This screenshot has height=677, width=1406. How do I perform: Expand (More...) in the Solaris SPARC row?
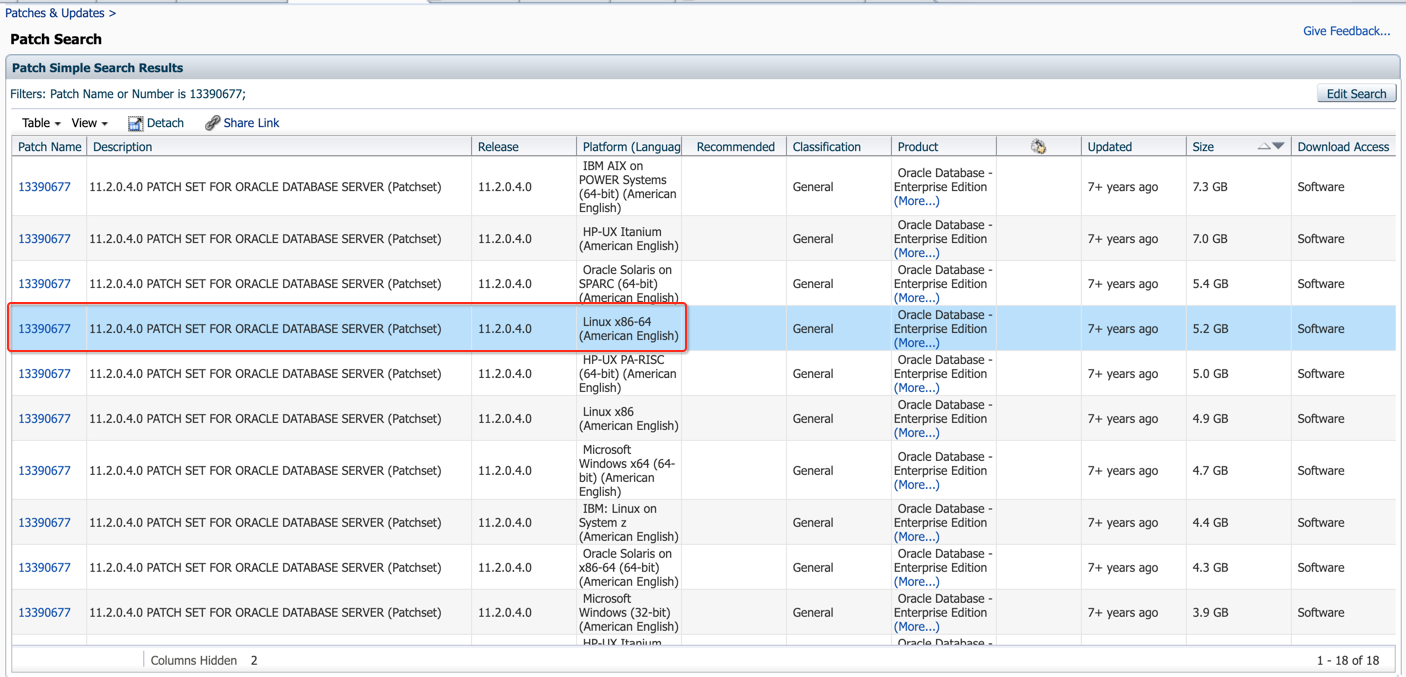(916, 298)
